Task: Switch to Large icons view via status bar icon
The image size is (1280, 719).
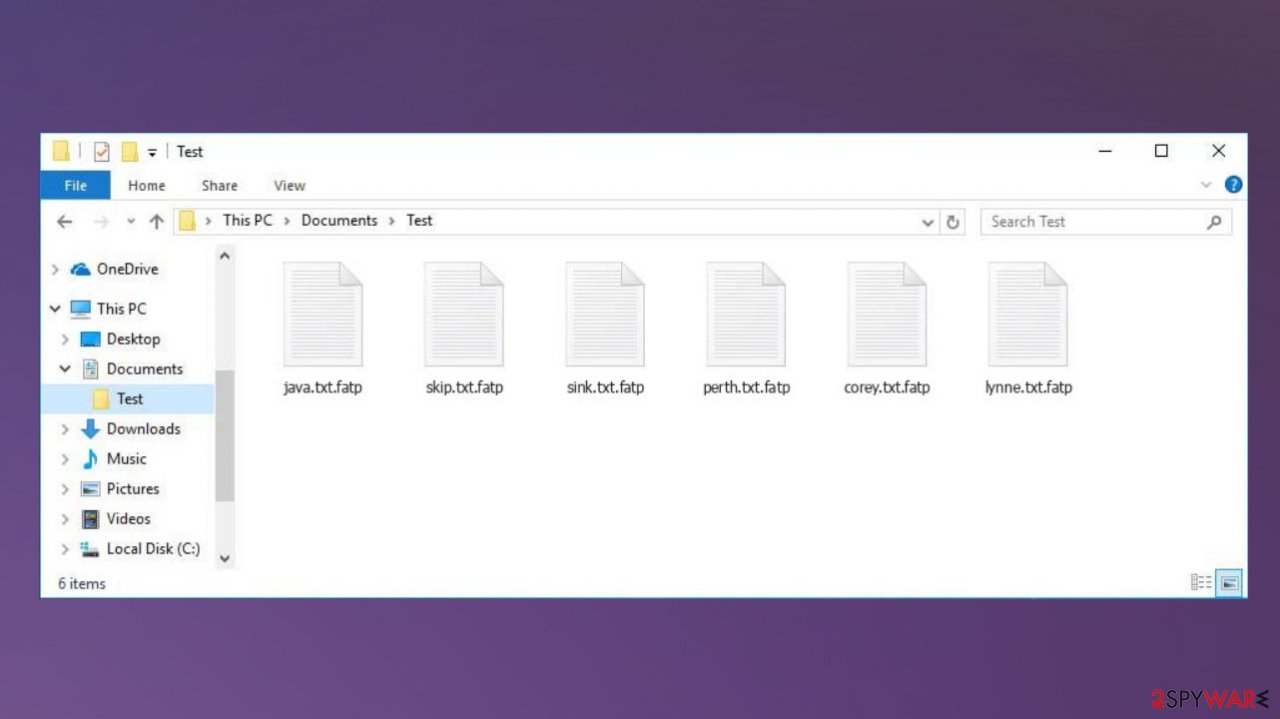Action: click(1228, 582)
